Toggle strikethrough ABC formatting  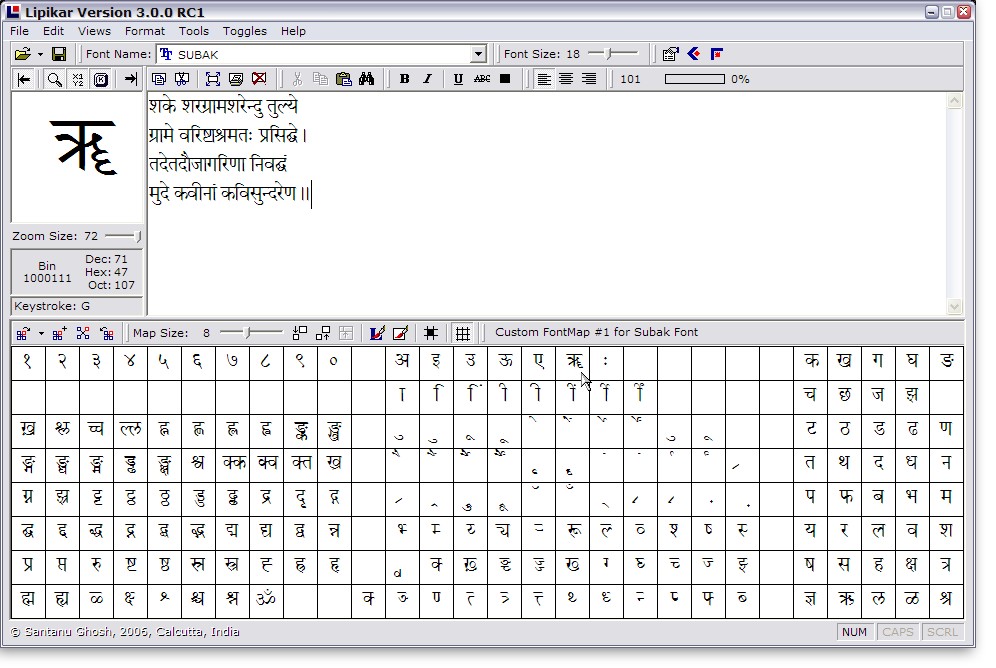pyautogui.click(x=482, y=79)
